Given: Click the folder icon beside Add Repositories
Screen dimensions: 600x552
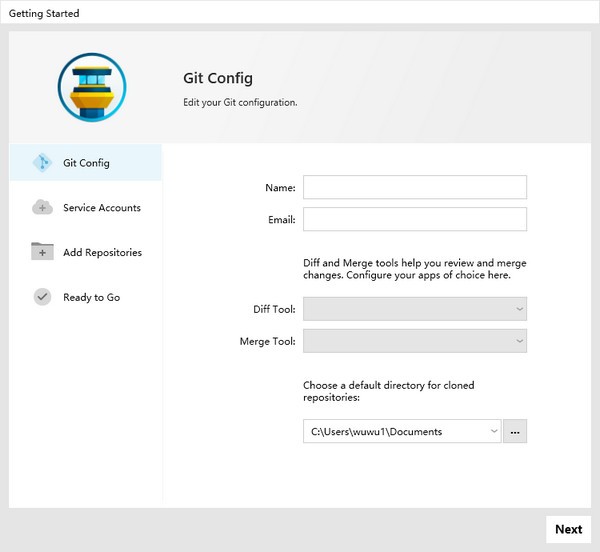Looking at the screenshot, I should click(42, 252).
